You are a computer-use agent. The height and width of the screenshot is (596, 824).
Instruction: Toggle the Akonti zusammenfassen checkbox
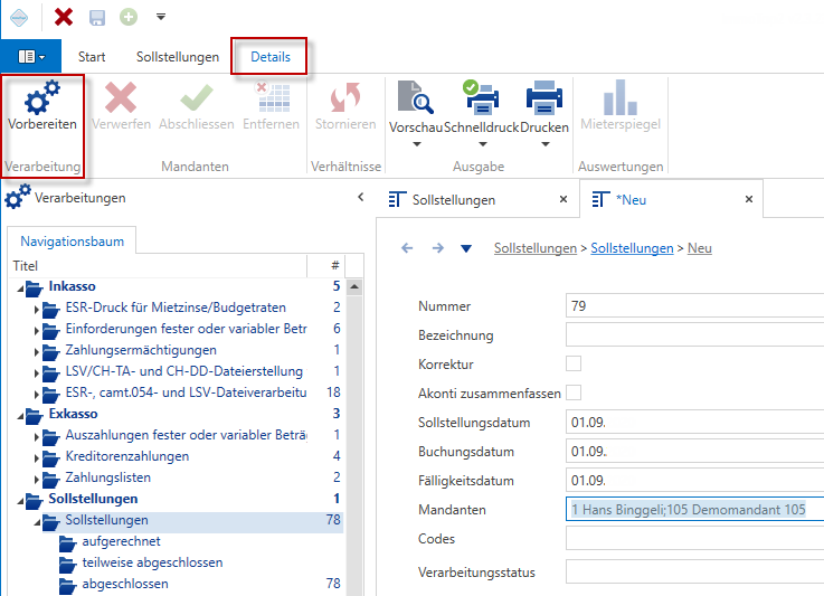click(573, 393)
